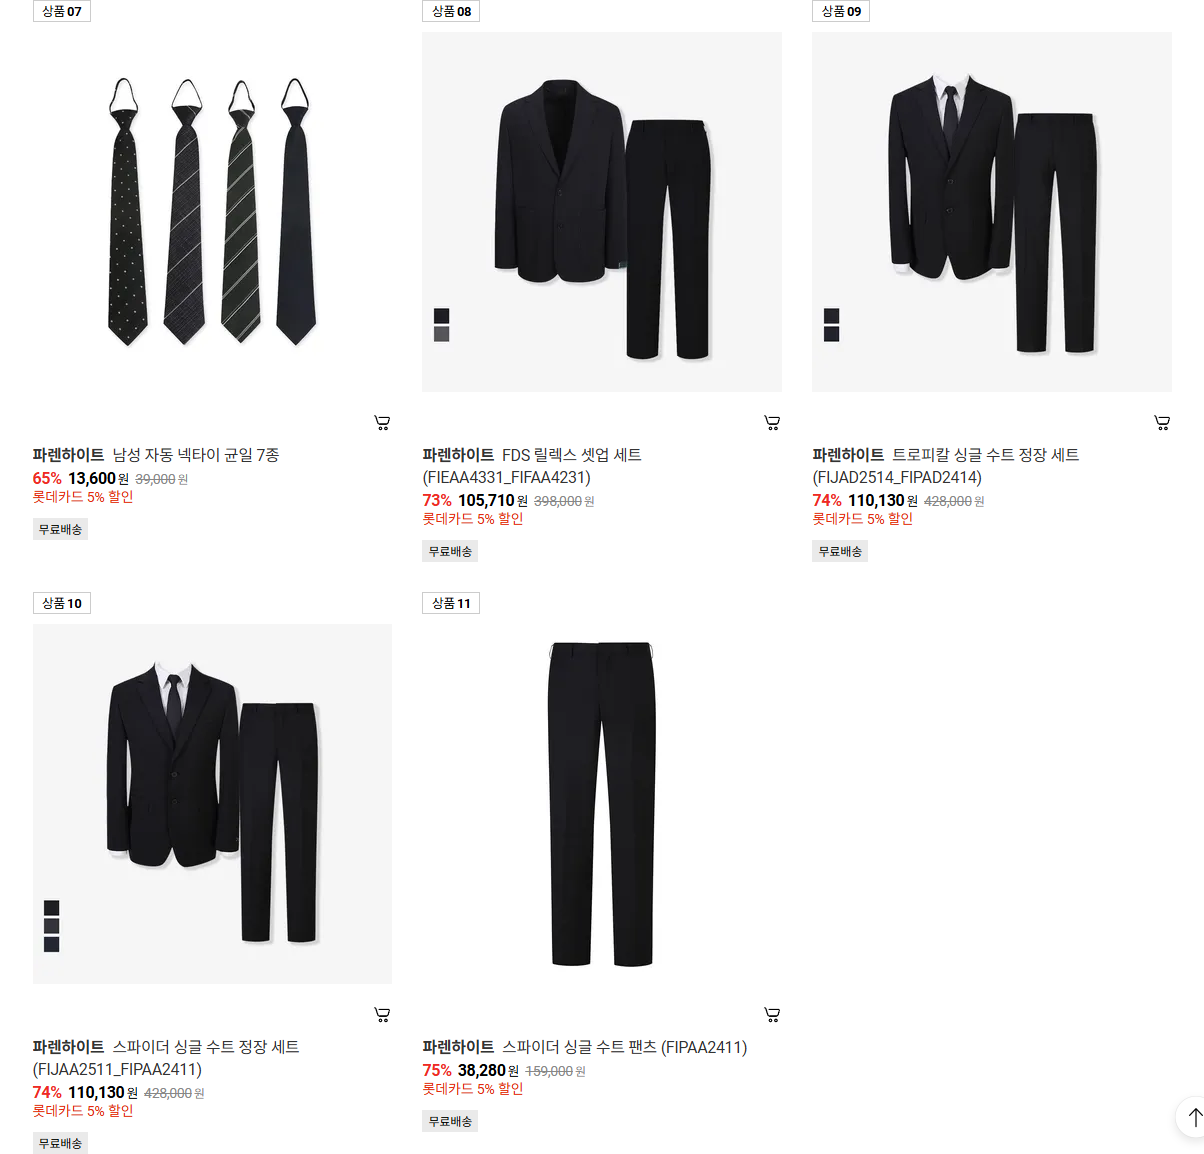The image size is (1204, 1154).
Task: Click cart icon for 스파이더 싱글 수트 정장 세트
Action: (x=382, y=1015)
